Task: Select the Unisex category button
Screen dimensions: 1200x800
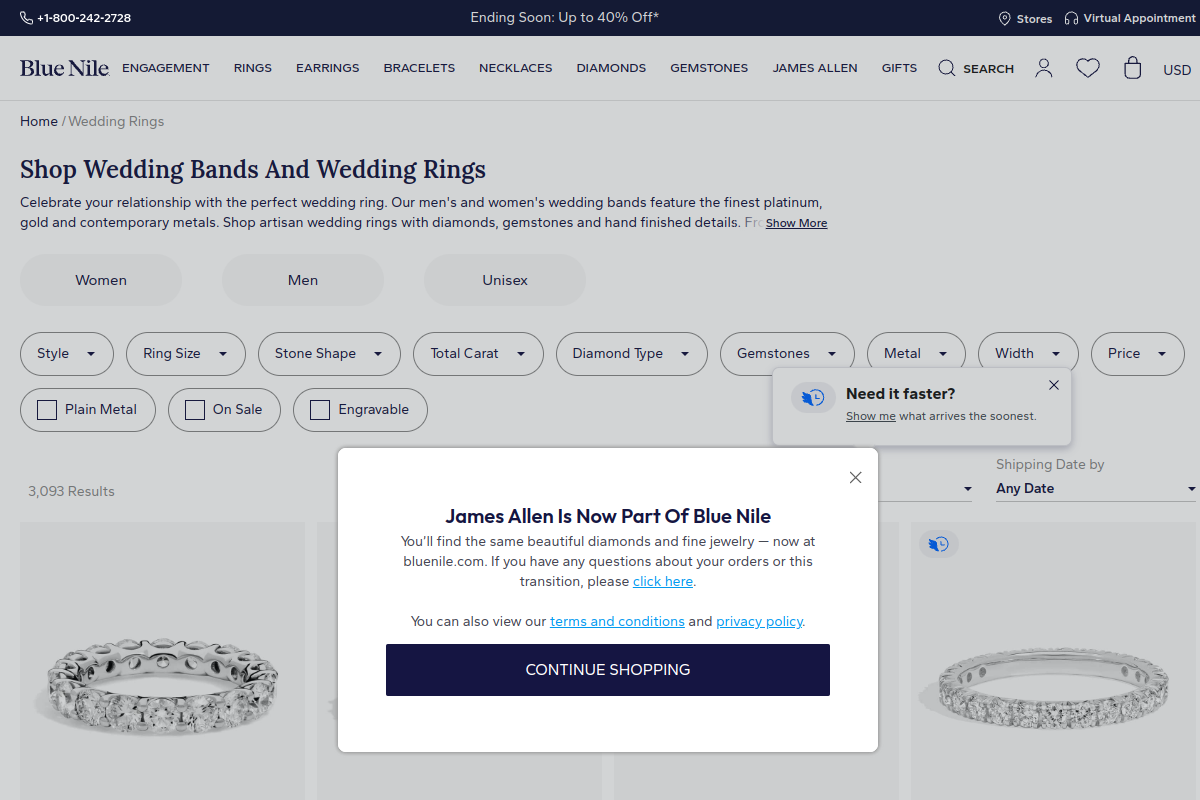Action: (505, 280)
